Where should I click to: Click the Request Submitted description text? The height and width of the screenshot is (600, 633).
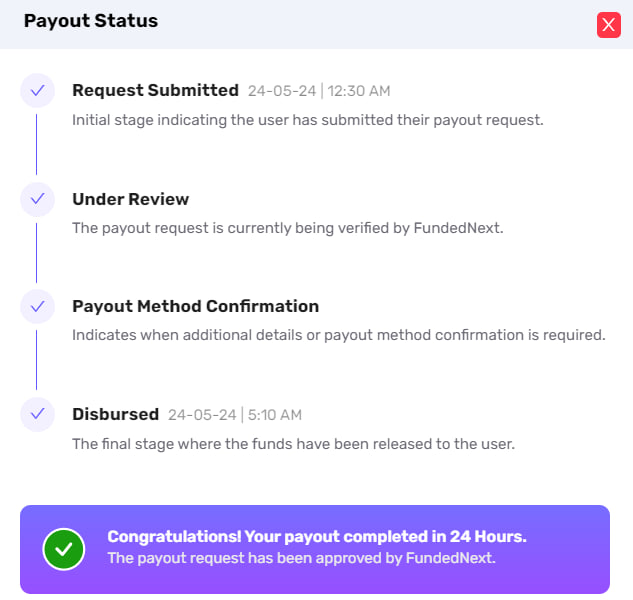tap(307, 120)
